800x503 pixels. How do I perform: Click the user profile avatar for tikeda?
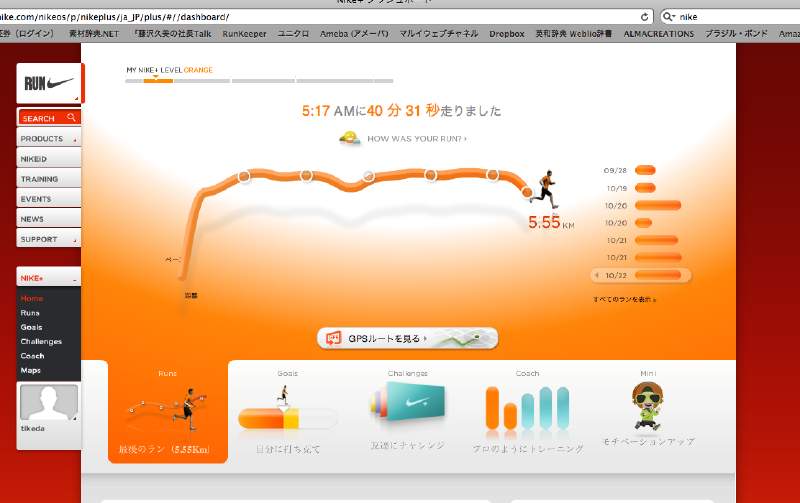[48, 402]
